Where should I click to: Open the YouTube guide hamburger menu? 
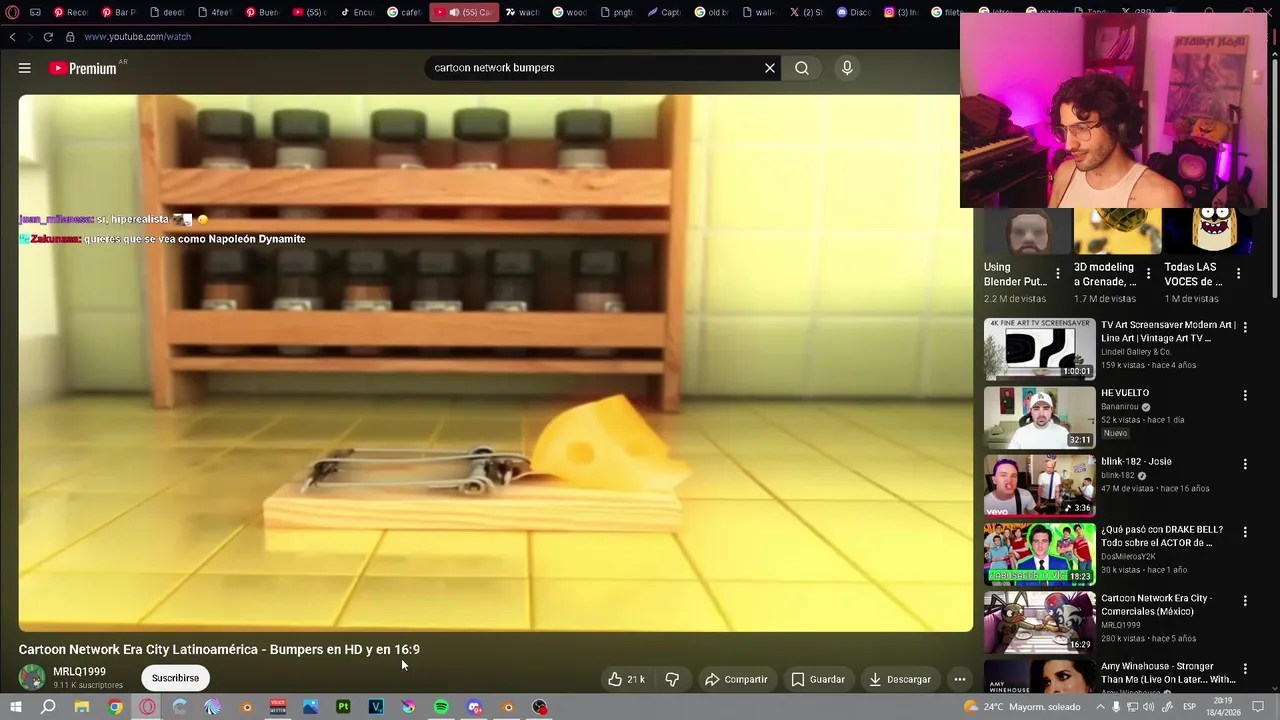tap(24, 68)
